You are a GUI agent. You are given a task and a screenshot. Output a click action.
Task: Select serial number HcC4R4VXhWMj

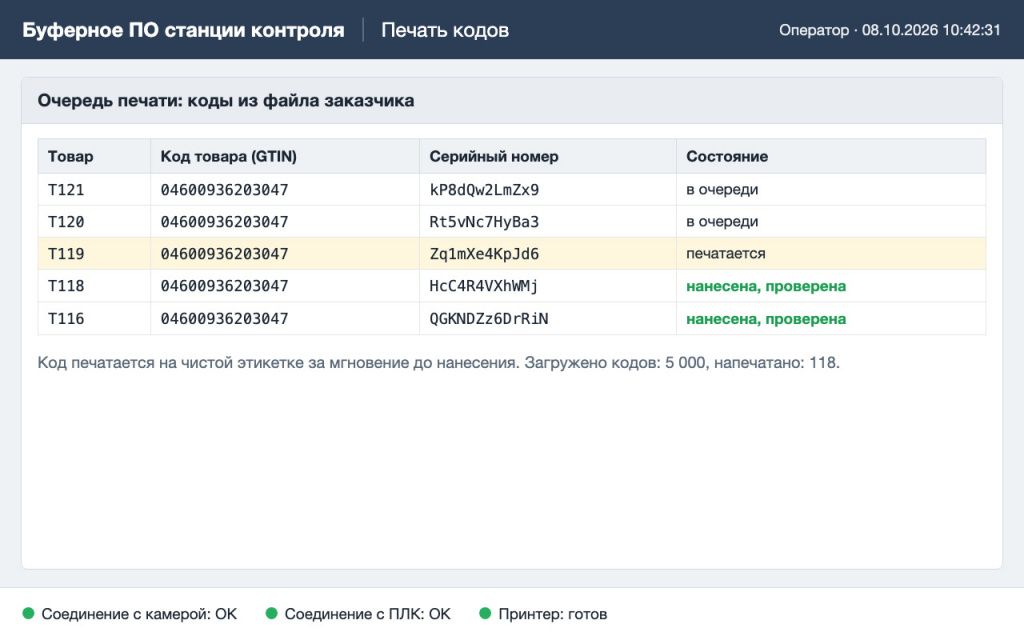[484, 285]
